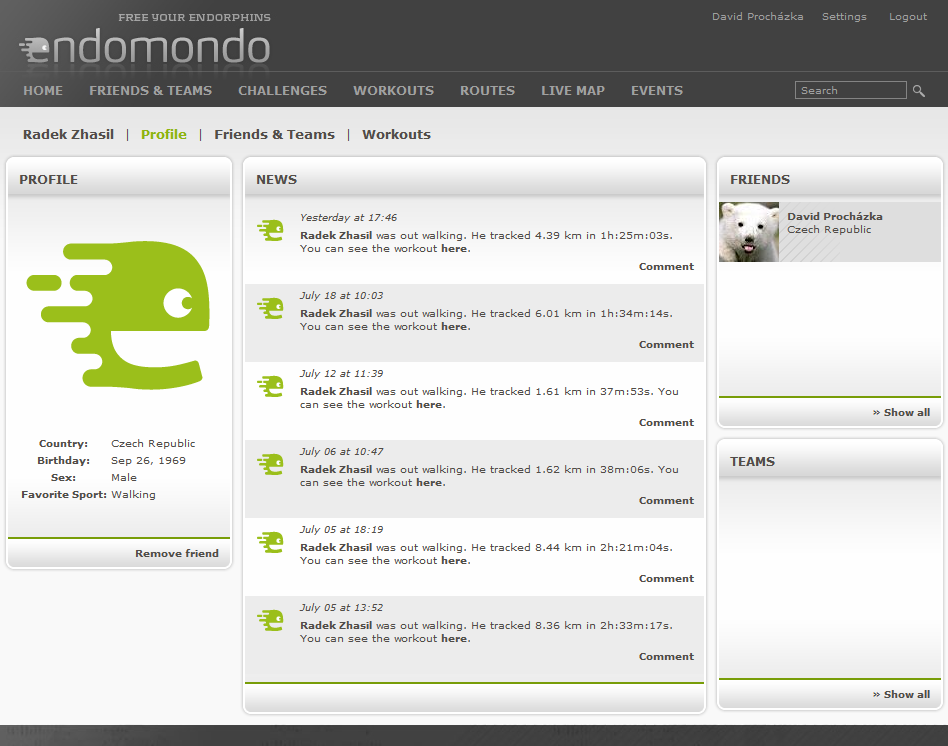This screenshot has width=948, height=746.
Task: Open 'here' link for 6.01 km workout
Action: (454, 326)
